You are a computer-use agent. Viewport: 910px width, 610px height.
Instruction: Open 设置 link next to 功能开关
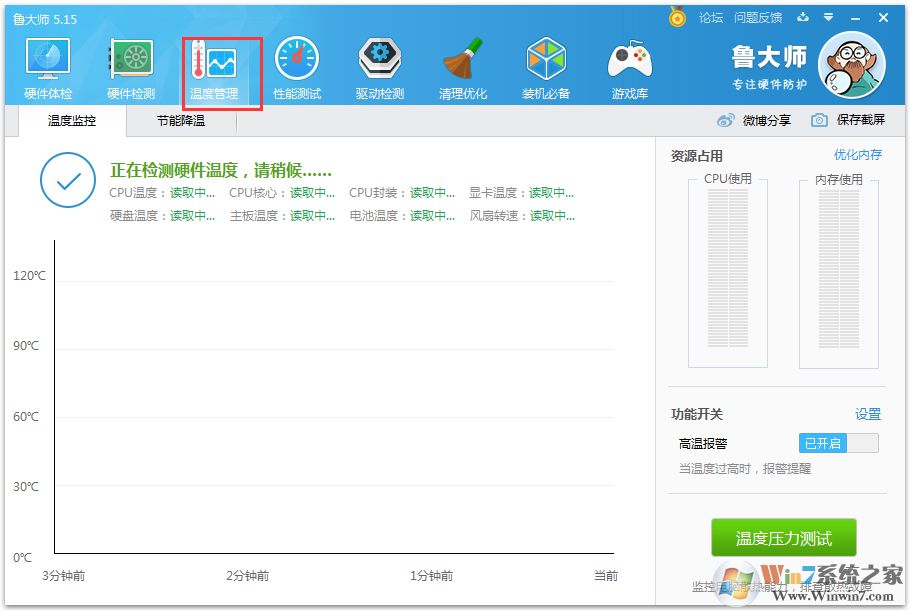point(868,414)
